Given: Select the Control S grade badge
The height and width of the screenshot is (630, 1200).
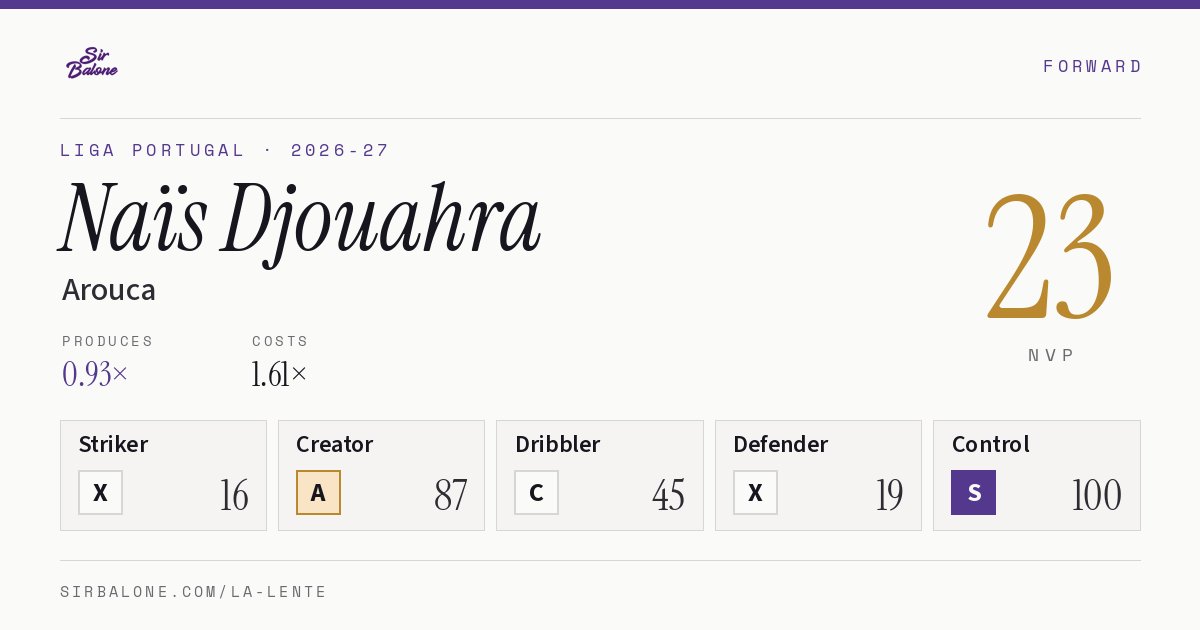Looking at the screenshot, I should point(973,492).
